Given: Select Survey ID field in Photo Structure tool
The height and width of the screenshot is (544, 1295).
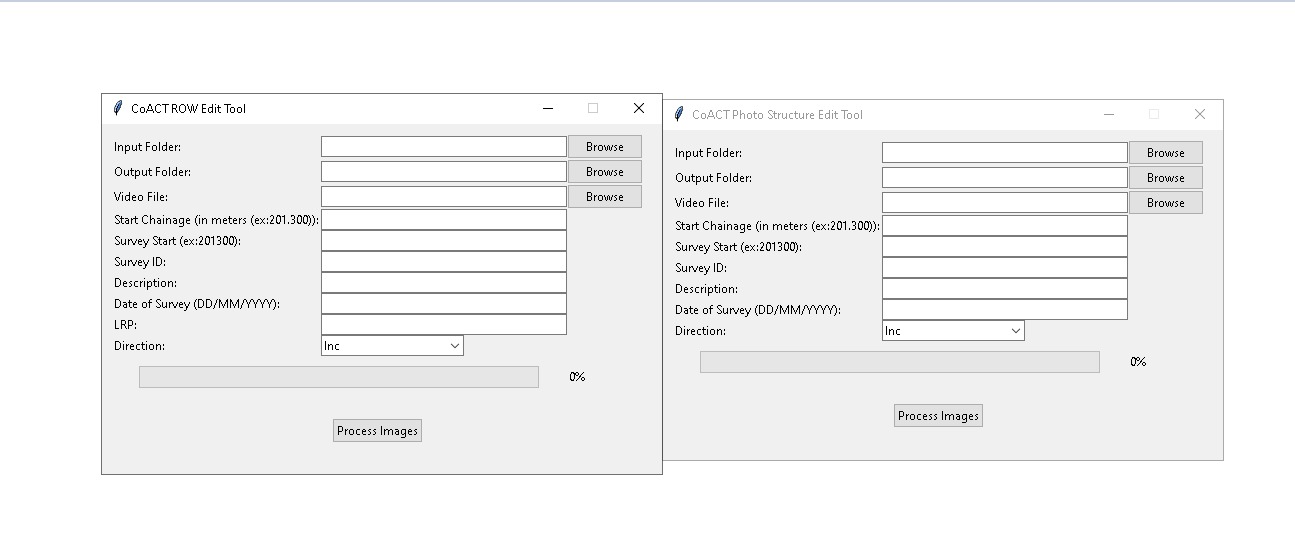Looking at the screenshot, I should tap(1004, 268).
